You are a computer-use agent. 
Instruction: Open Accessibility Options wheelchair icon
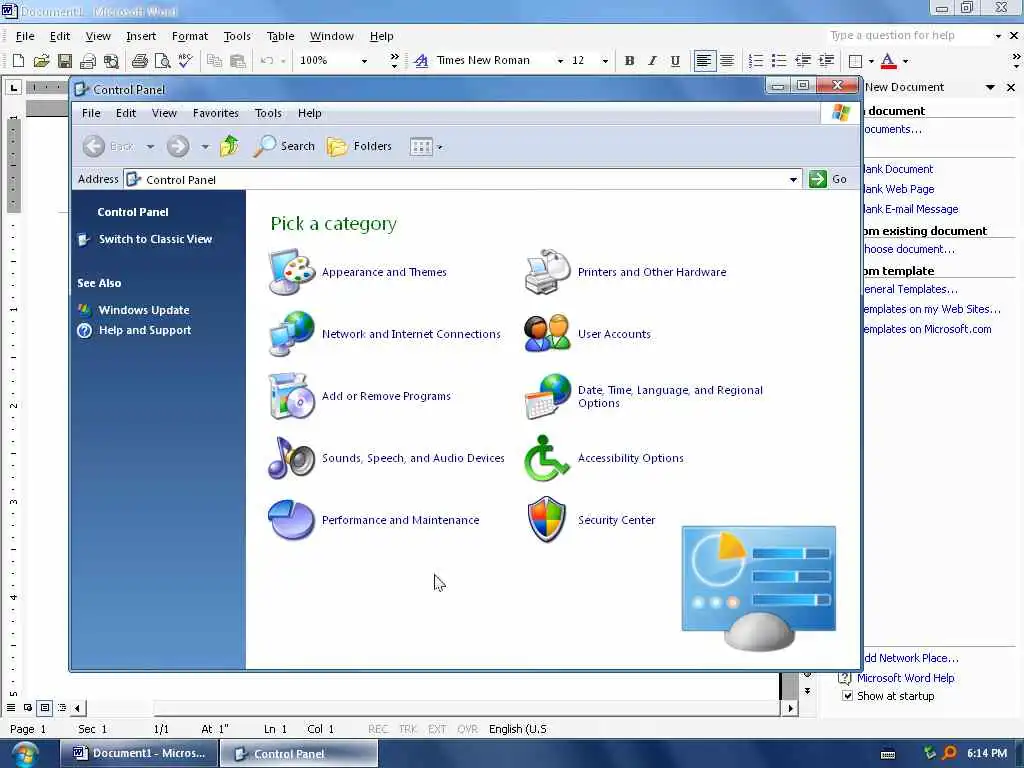click(x=546, y=458)
